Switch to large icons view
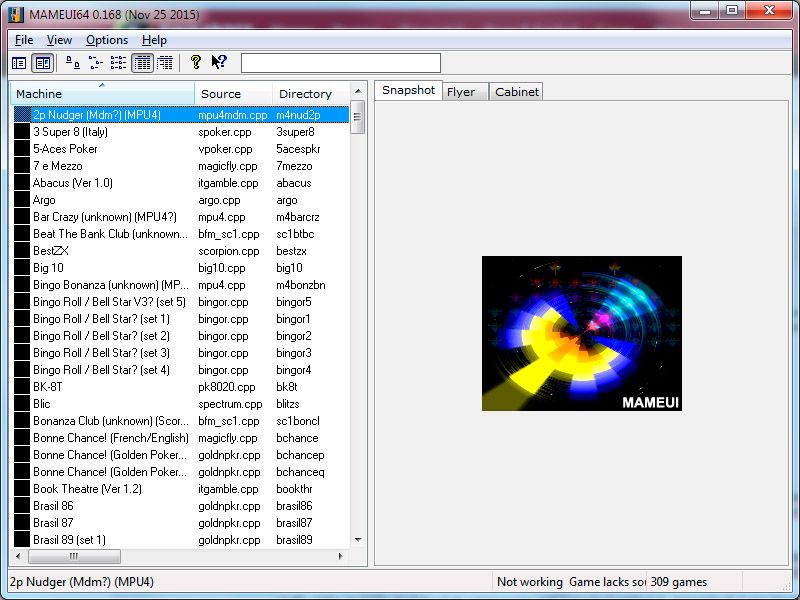The height and width of the screenshot is (600, 800). (73, 63)
